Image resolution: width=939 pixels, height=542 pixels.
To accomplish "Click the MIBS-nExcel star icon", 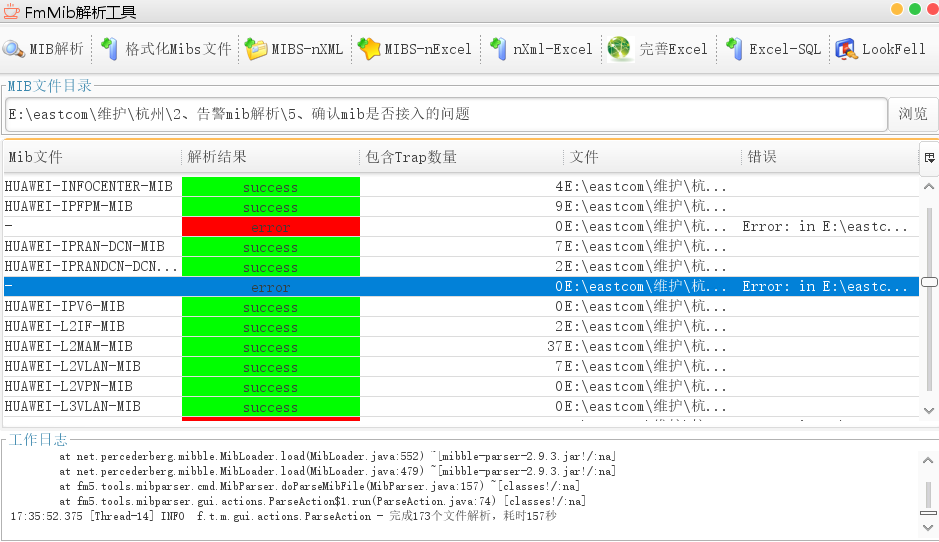I will (369, 49).
